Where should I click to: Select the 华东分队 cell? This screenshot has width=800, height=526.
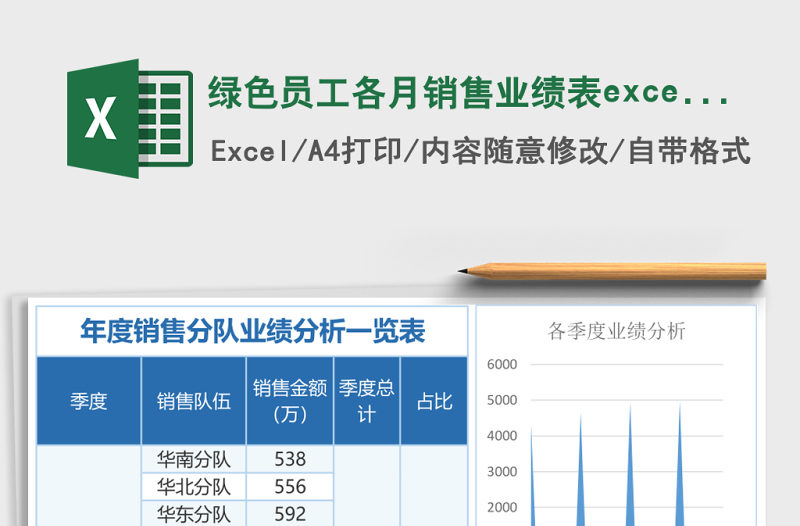click(193, 514)
